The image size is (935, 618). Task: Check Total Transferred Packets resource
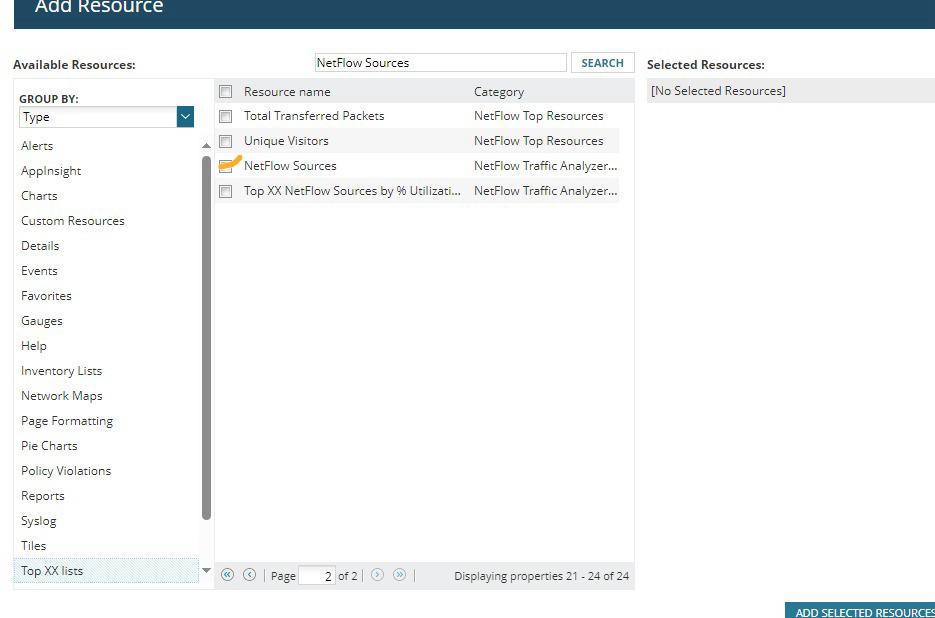[x=225, y=116]
